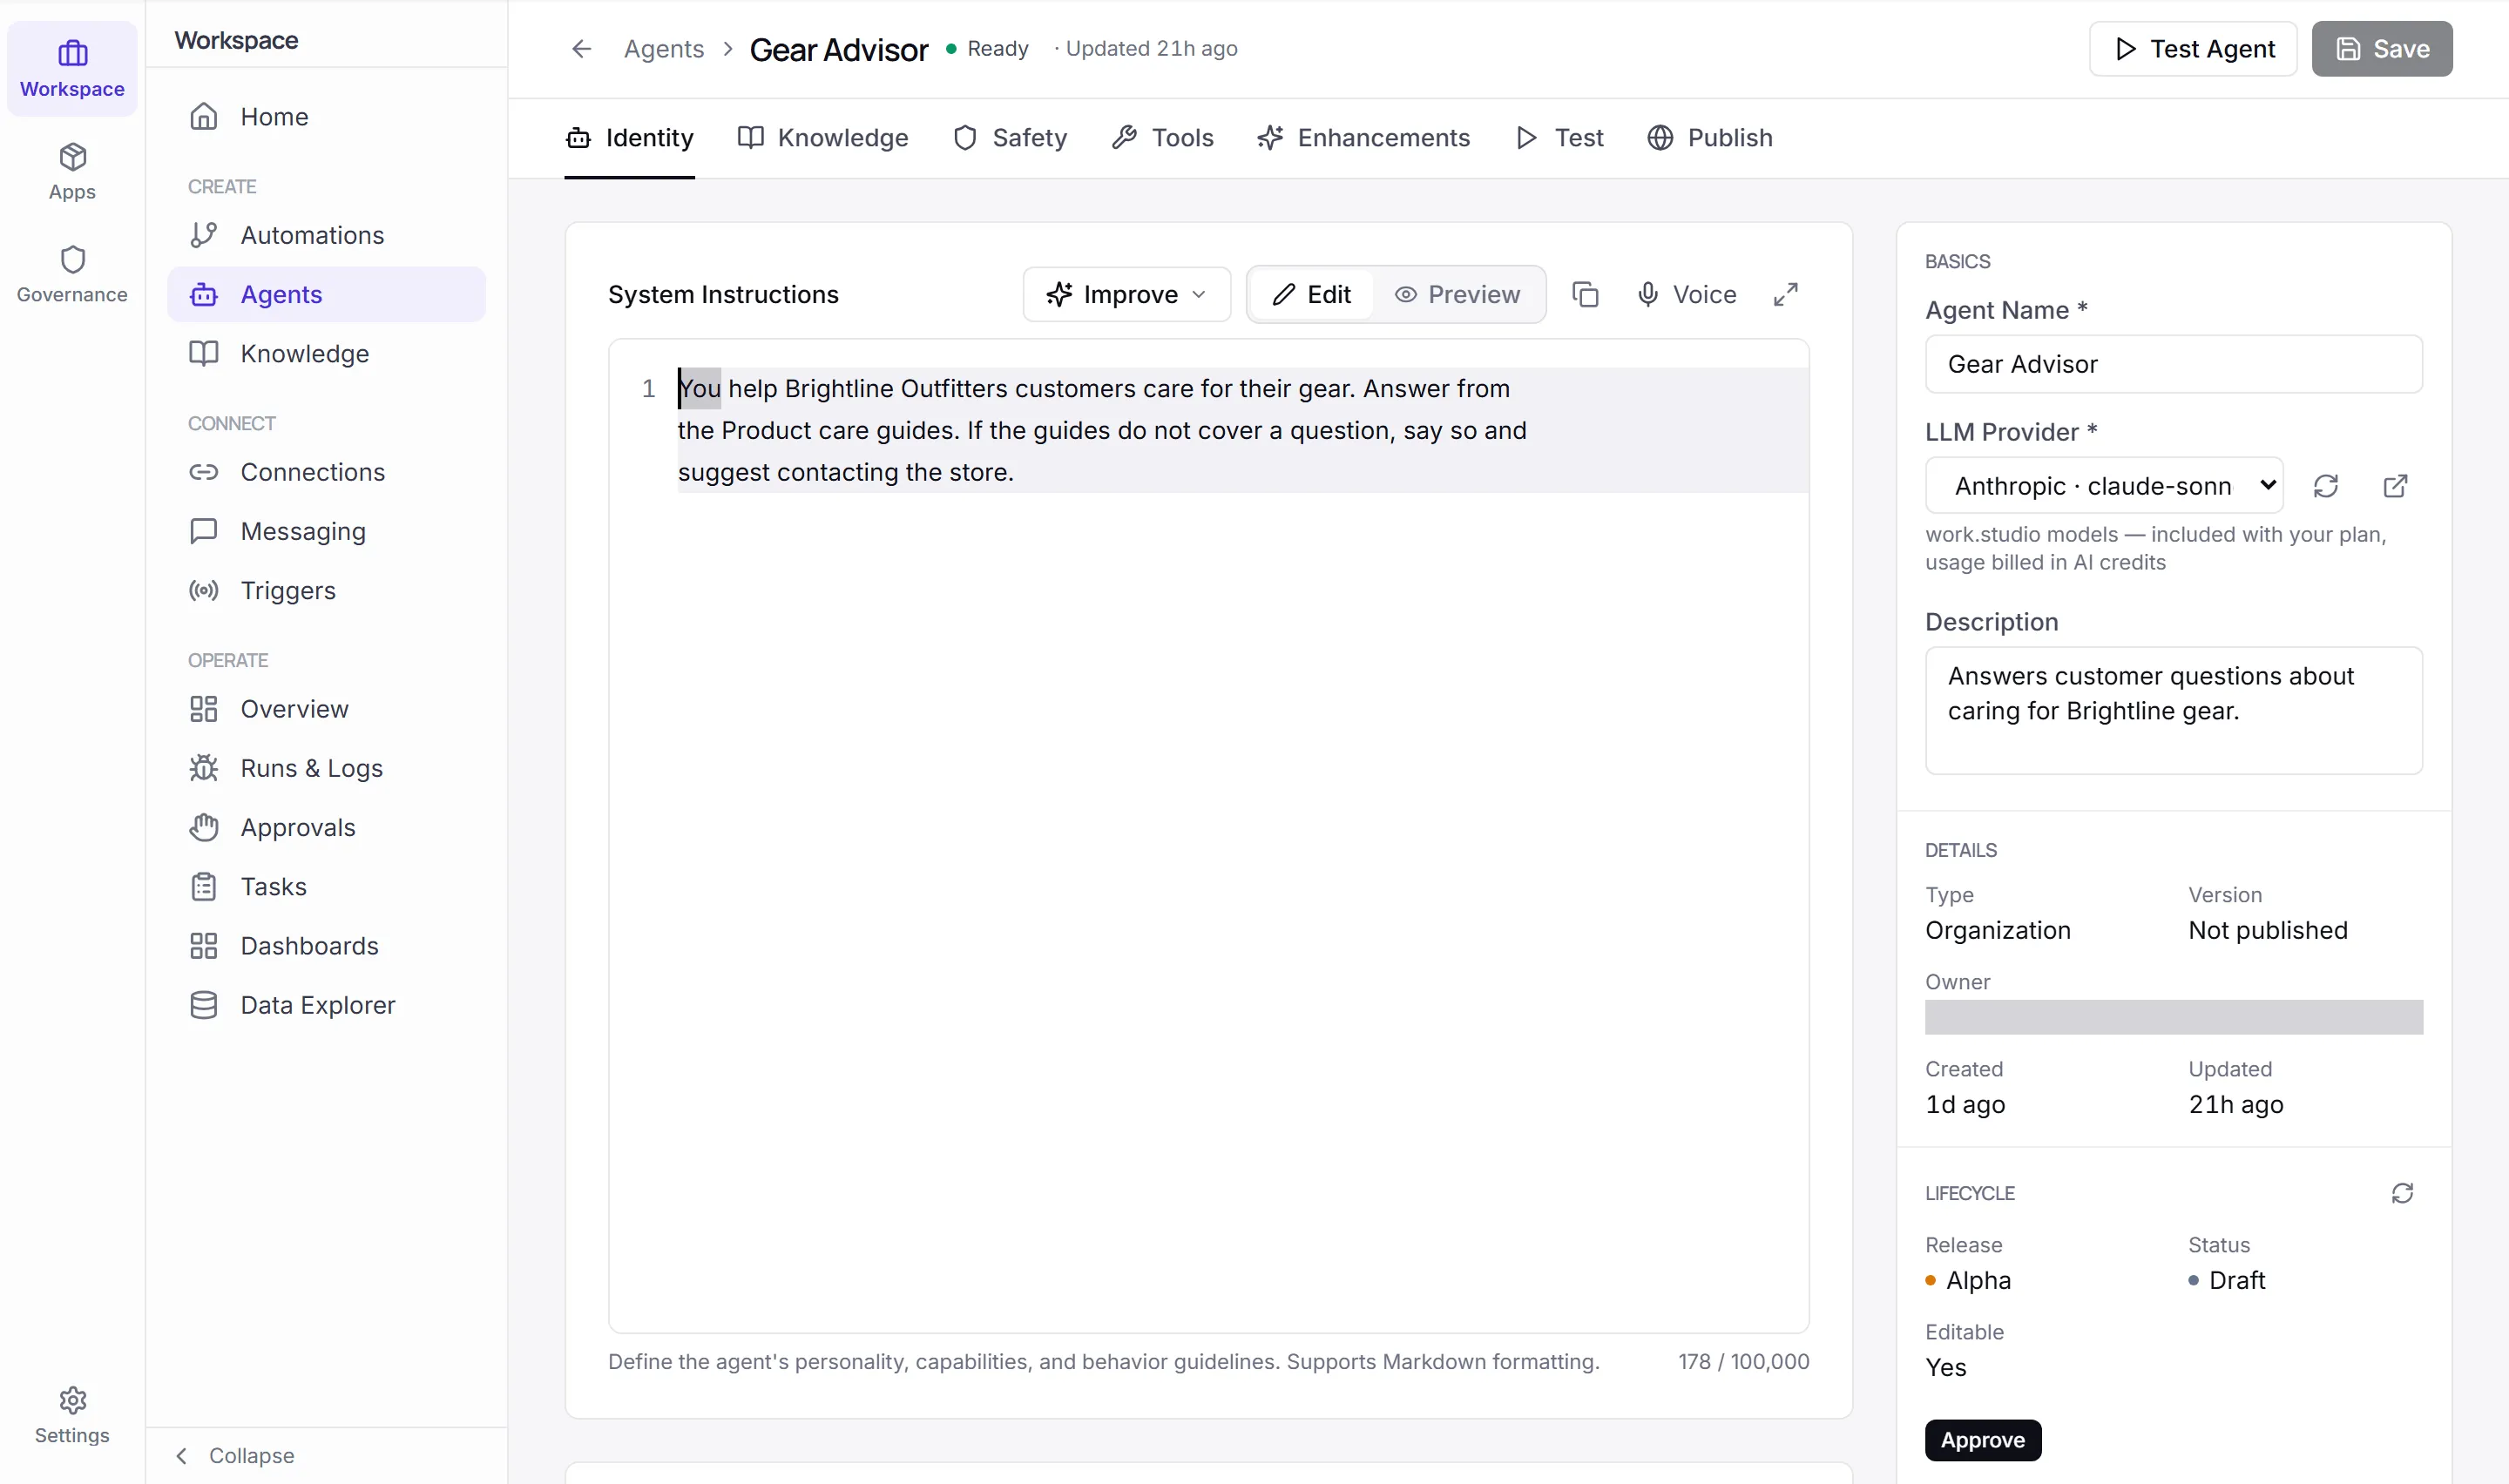The width and height of the screenshot is (2509, 1484).
Task: Open Automations in the sidebar
Action: pos(326,235)
